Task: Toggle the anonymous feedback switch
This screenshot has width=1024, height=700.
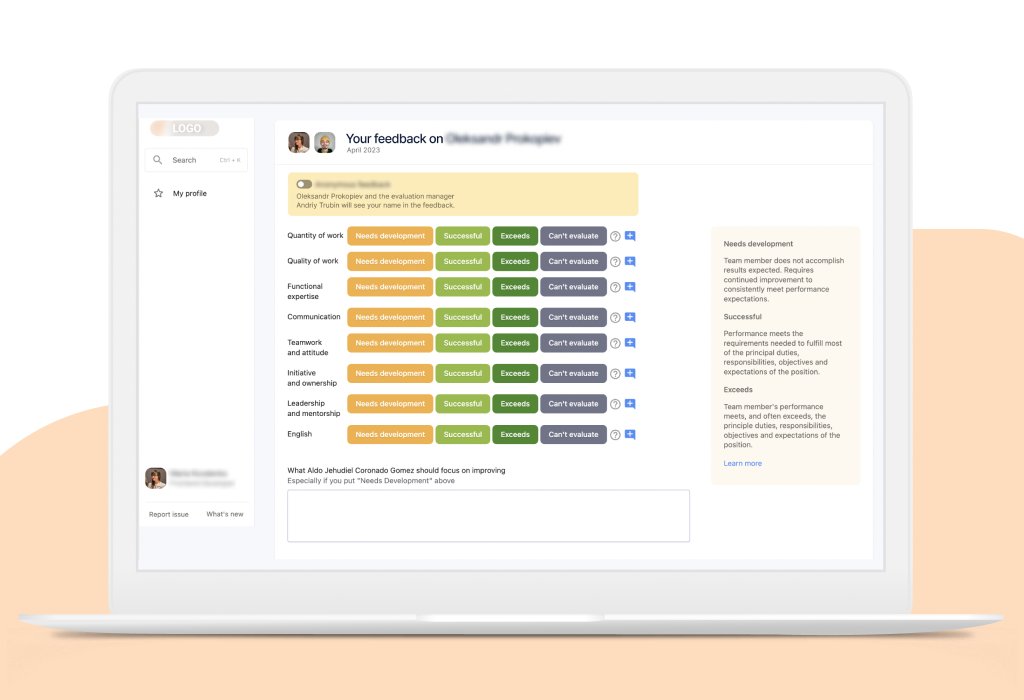Action: pos(304,184)
